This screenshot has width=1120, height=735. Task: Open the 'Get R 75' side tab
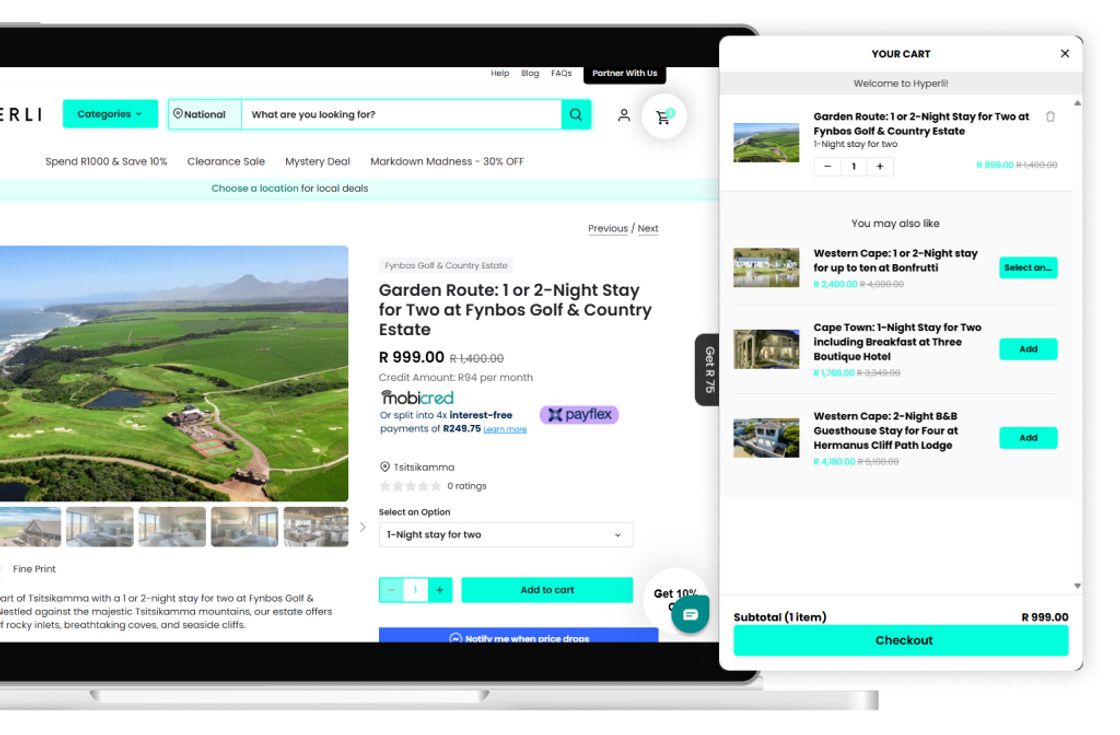click(x=708, y=370)
